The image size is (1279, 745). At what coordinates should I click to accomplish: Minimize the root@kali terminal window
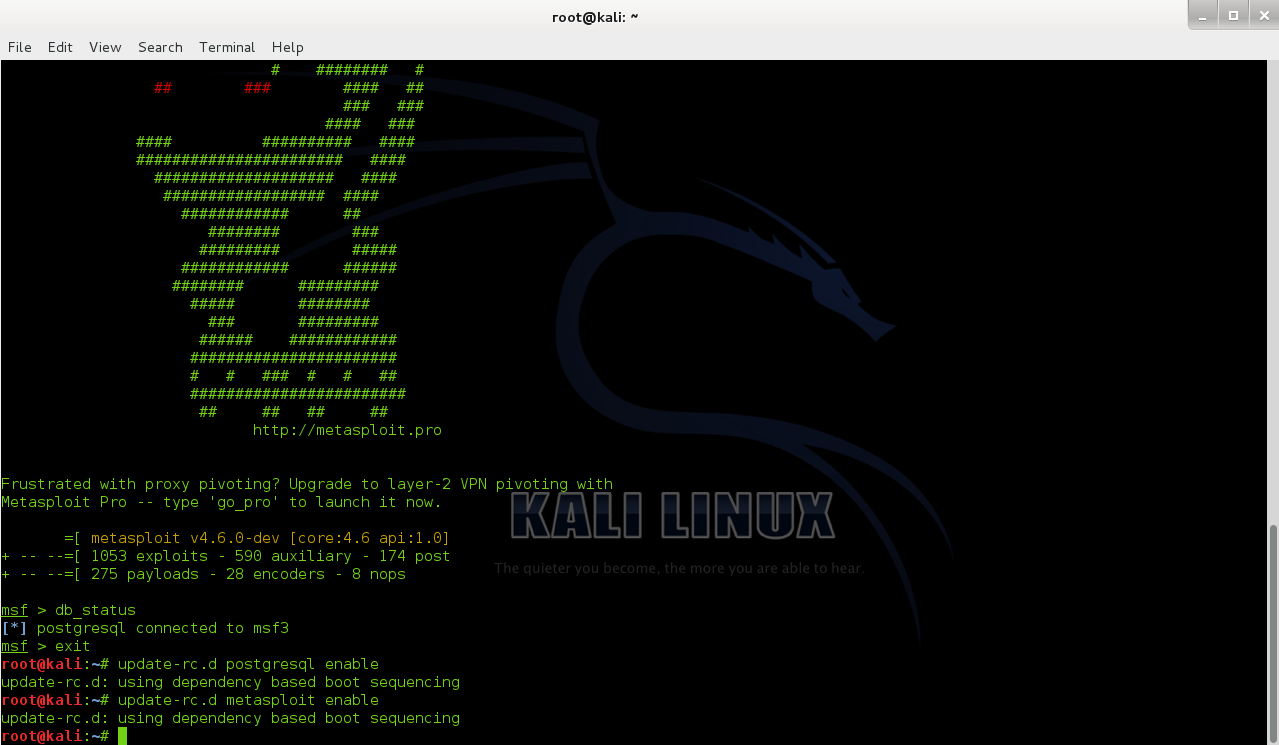(x=1204, y=14)
